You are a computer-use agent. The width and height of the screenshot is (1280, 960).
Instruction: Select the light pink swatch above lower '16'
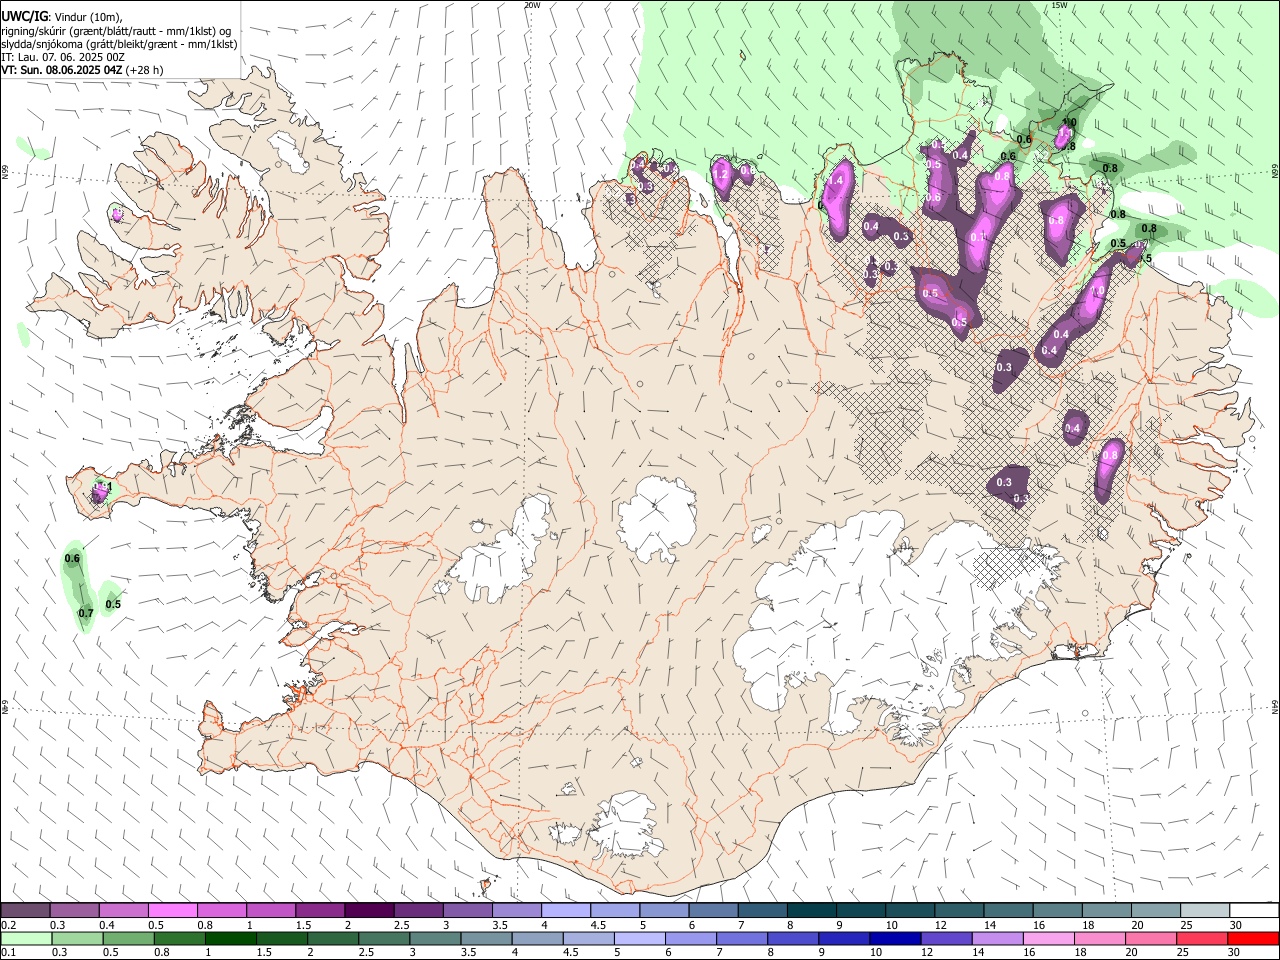1048,938
